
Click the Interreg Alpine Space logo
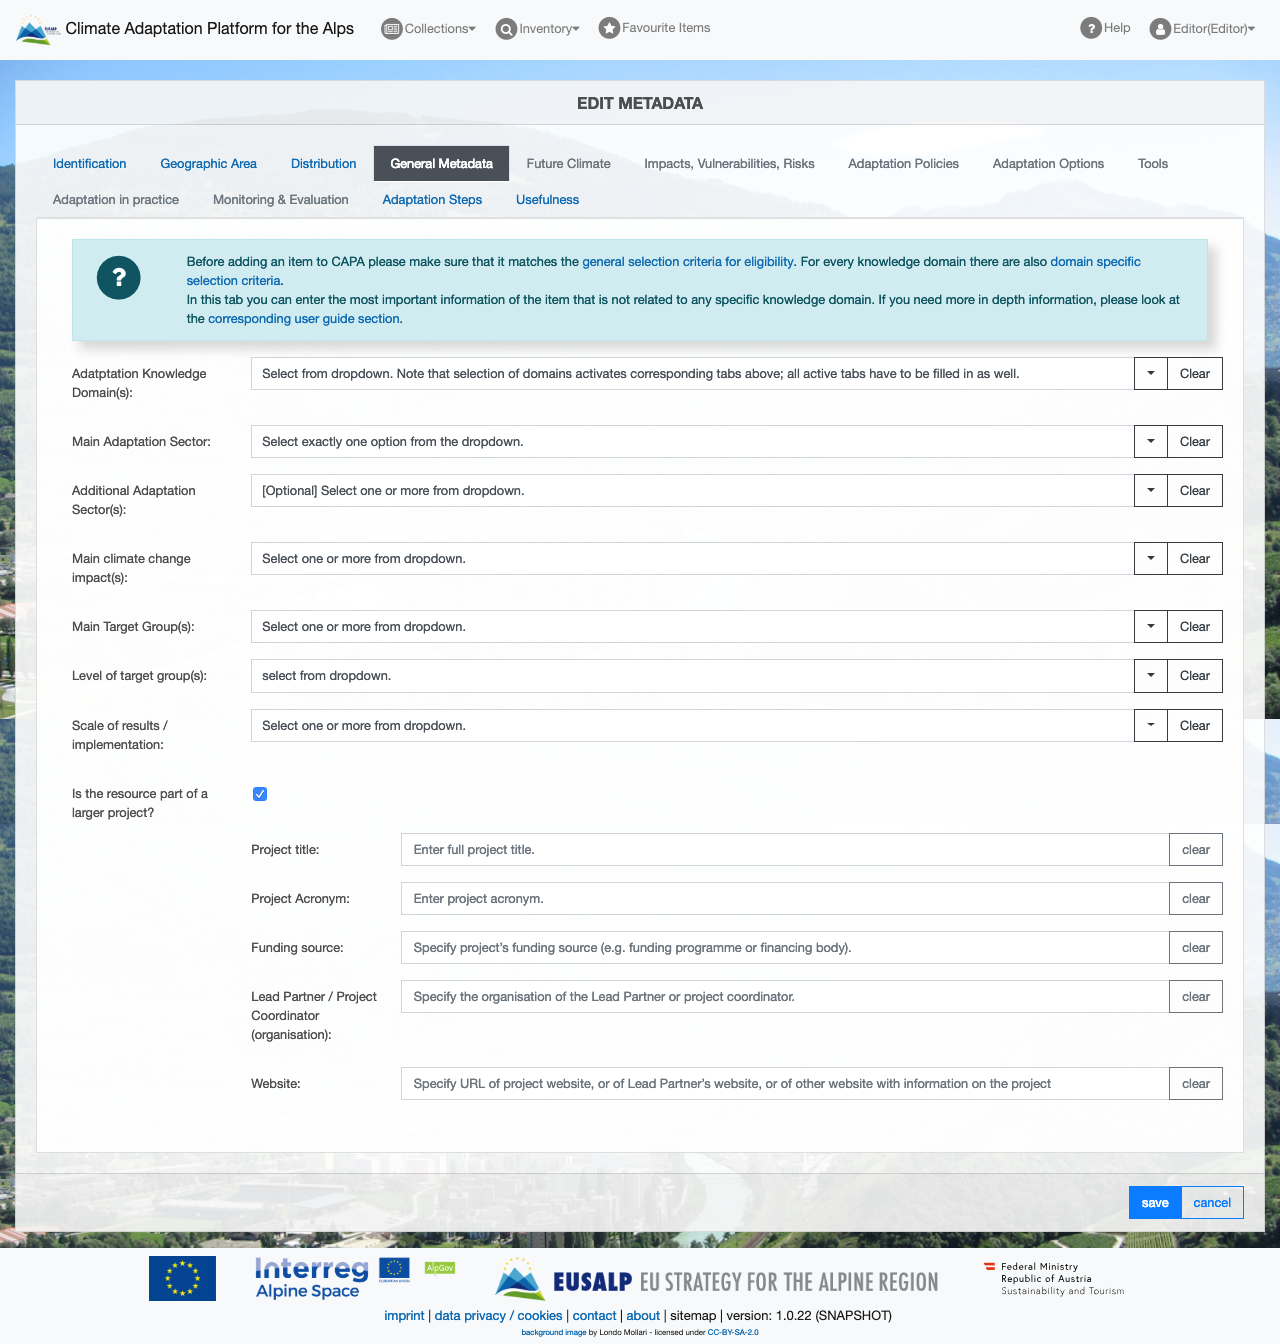310,1277
